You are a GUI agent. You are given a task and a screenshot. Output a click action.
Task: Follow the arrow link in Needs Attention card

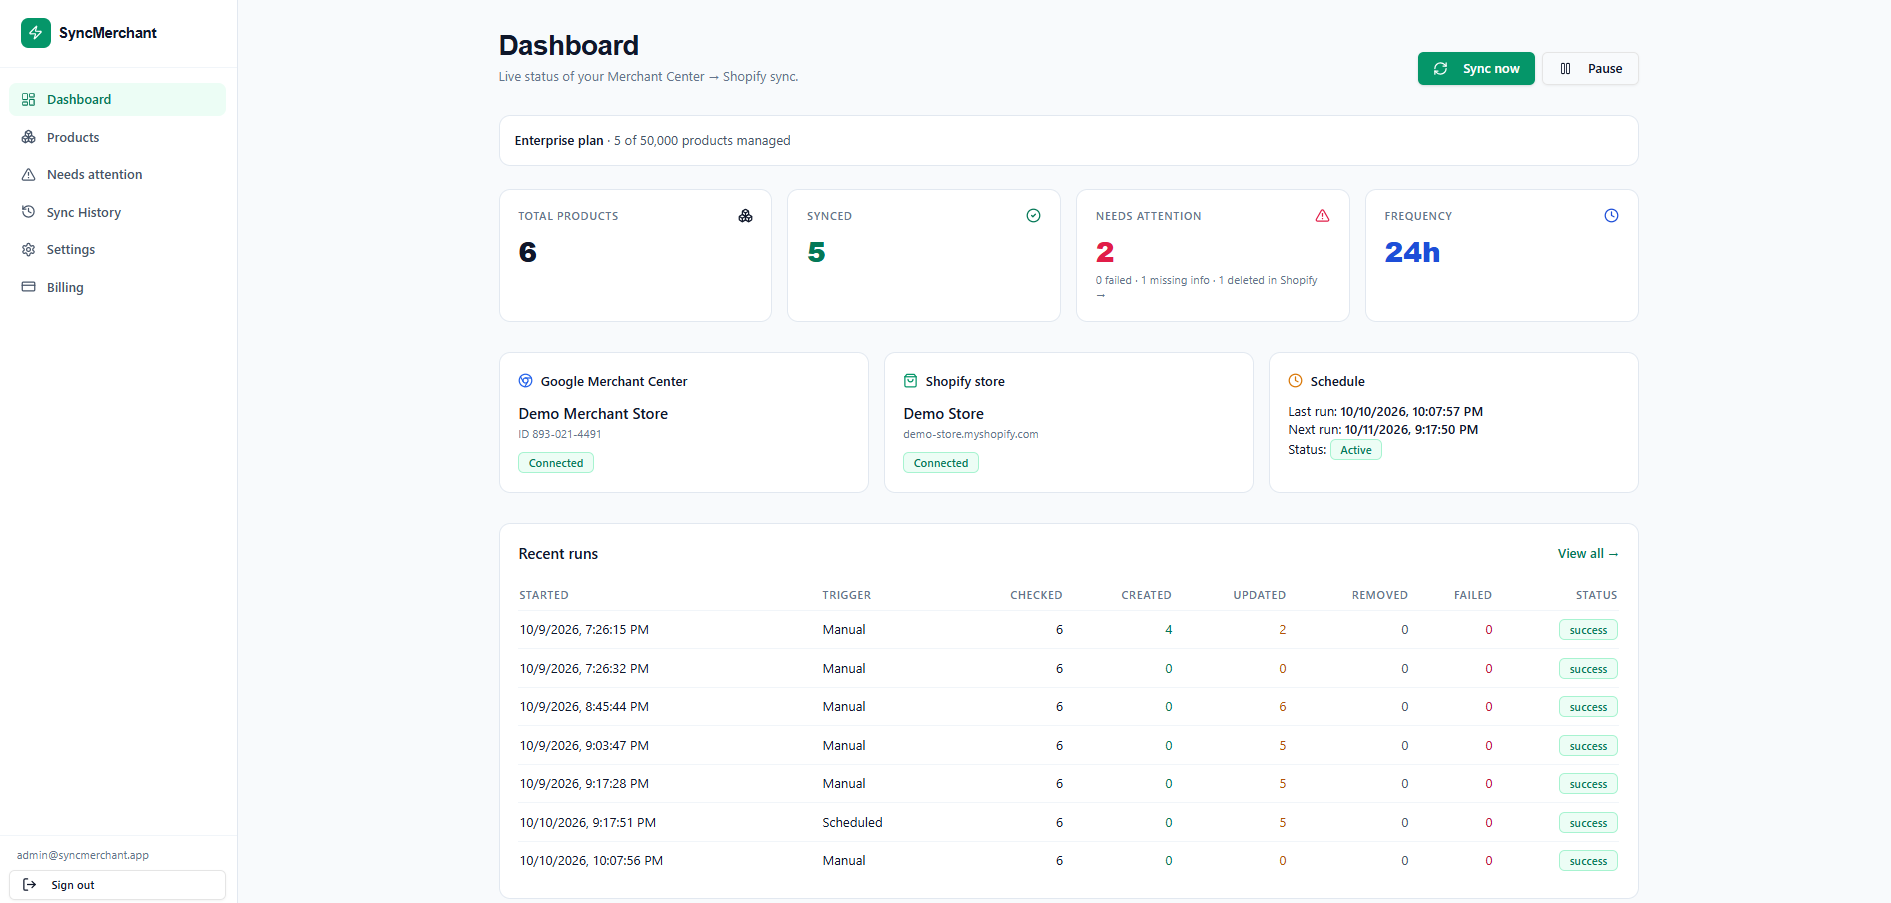1101,295
